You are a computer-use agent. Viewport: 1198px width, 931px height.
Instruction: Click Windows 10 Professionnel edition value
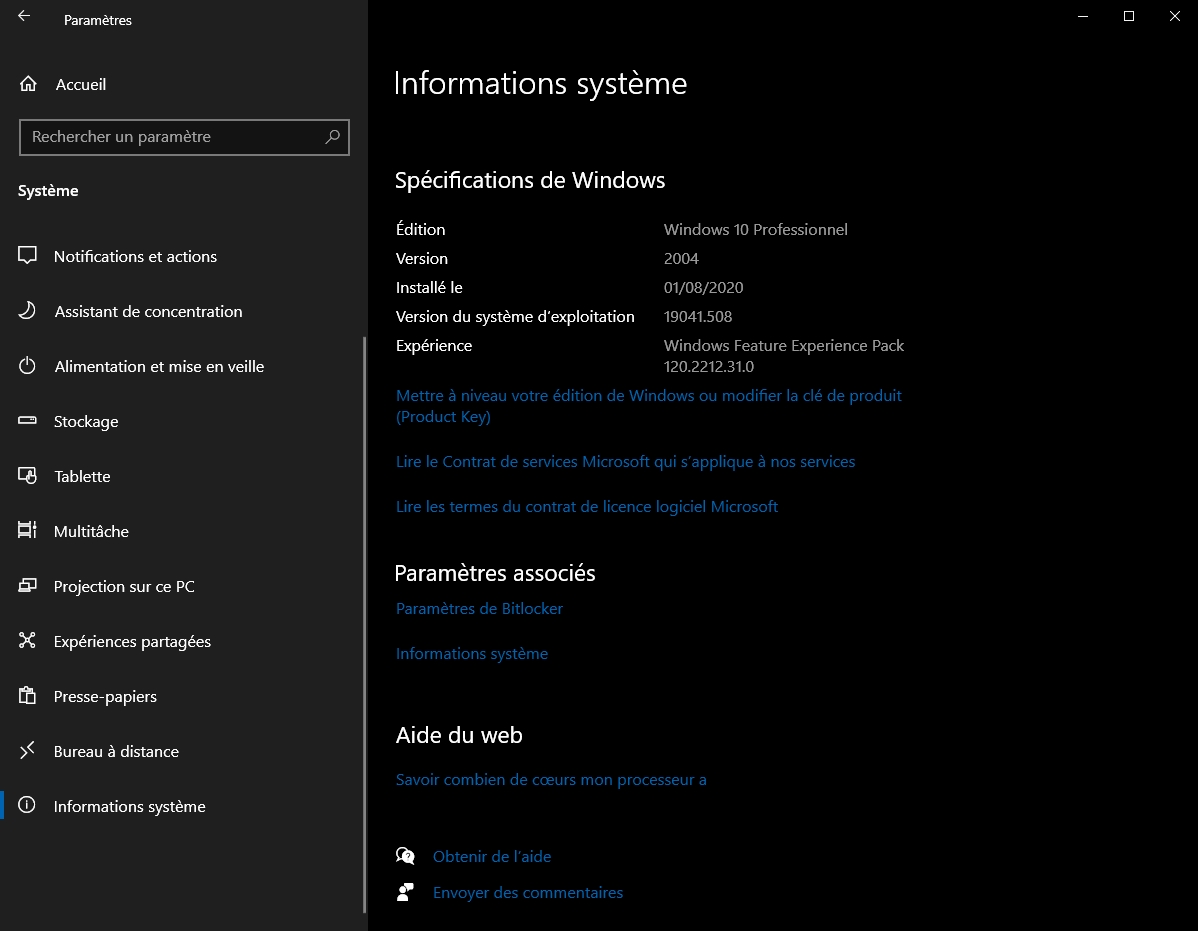[x=755, y=230]
